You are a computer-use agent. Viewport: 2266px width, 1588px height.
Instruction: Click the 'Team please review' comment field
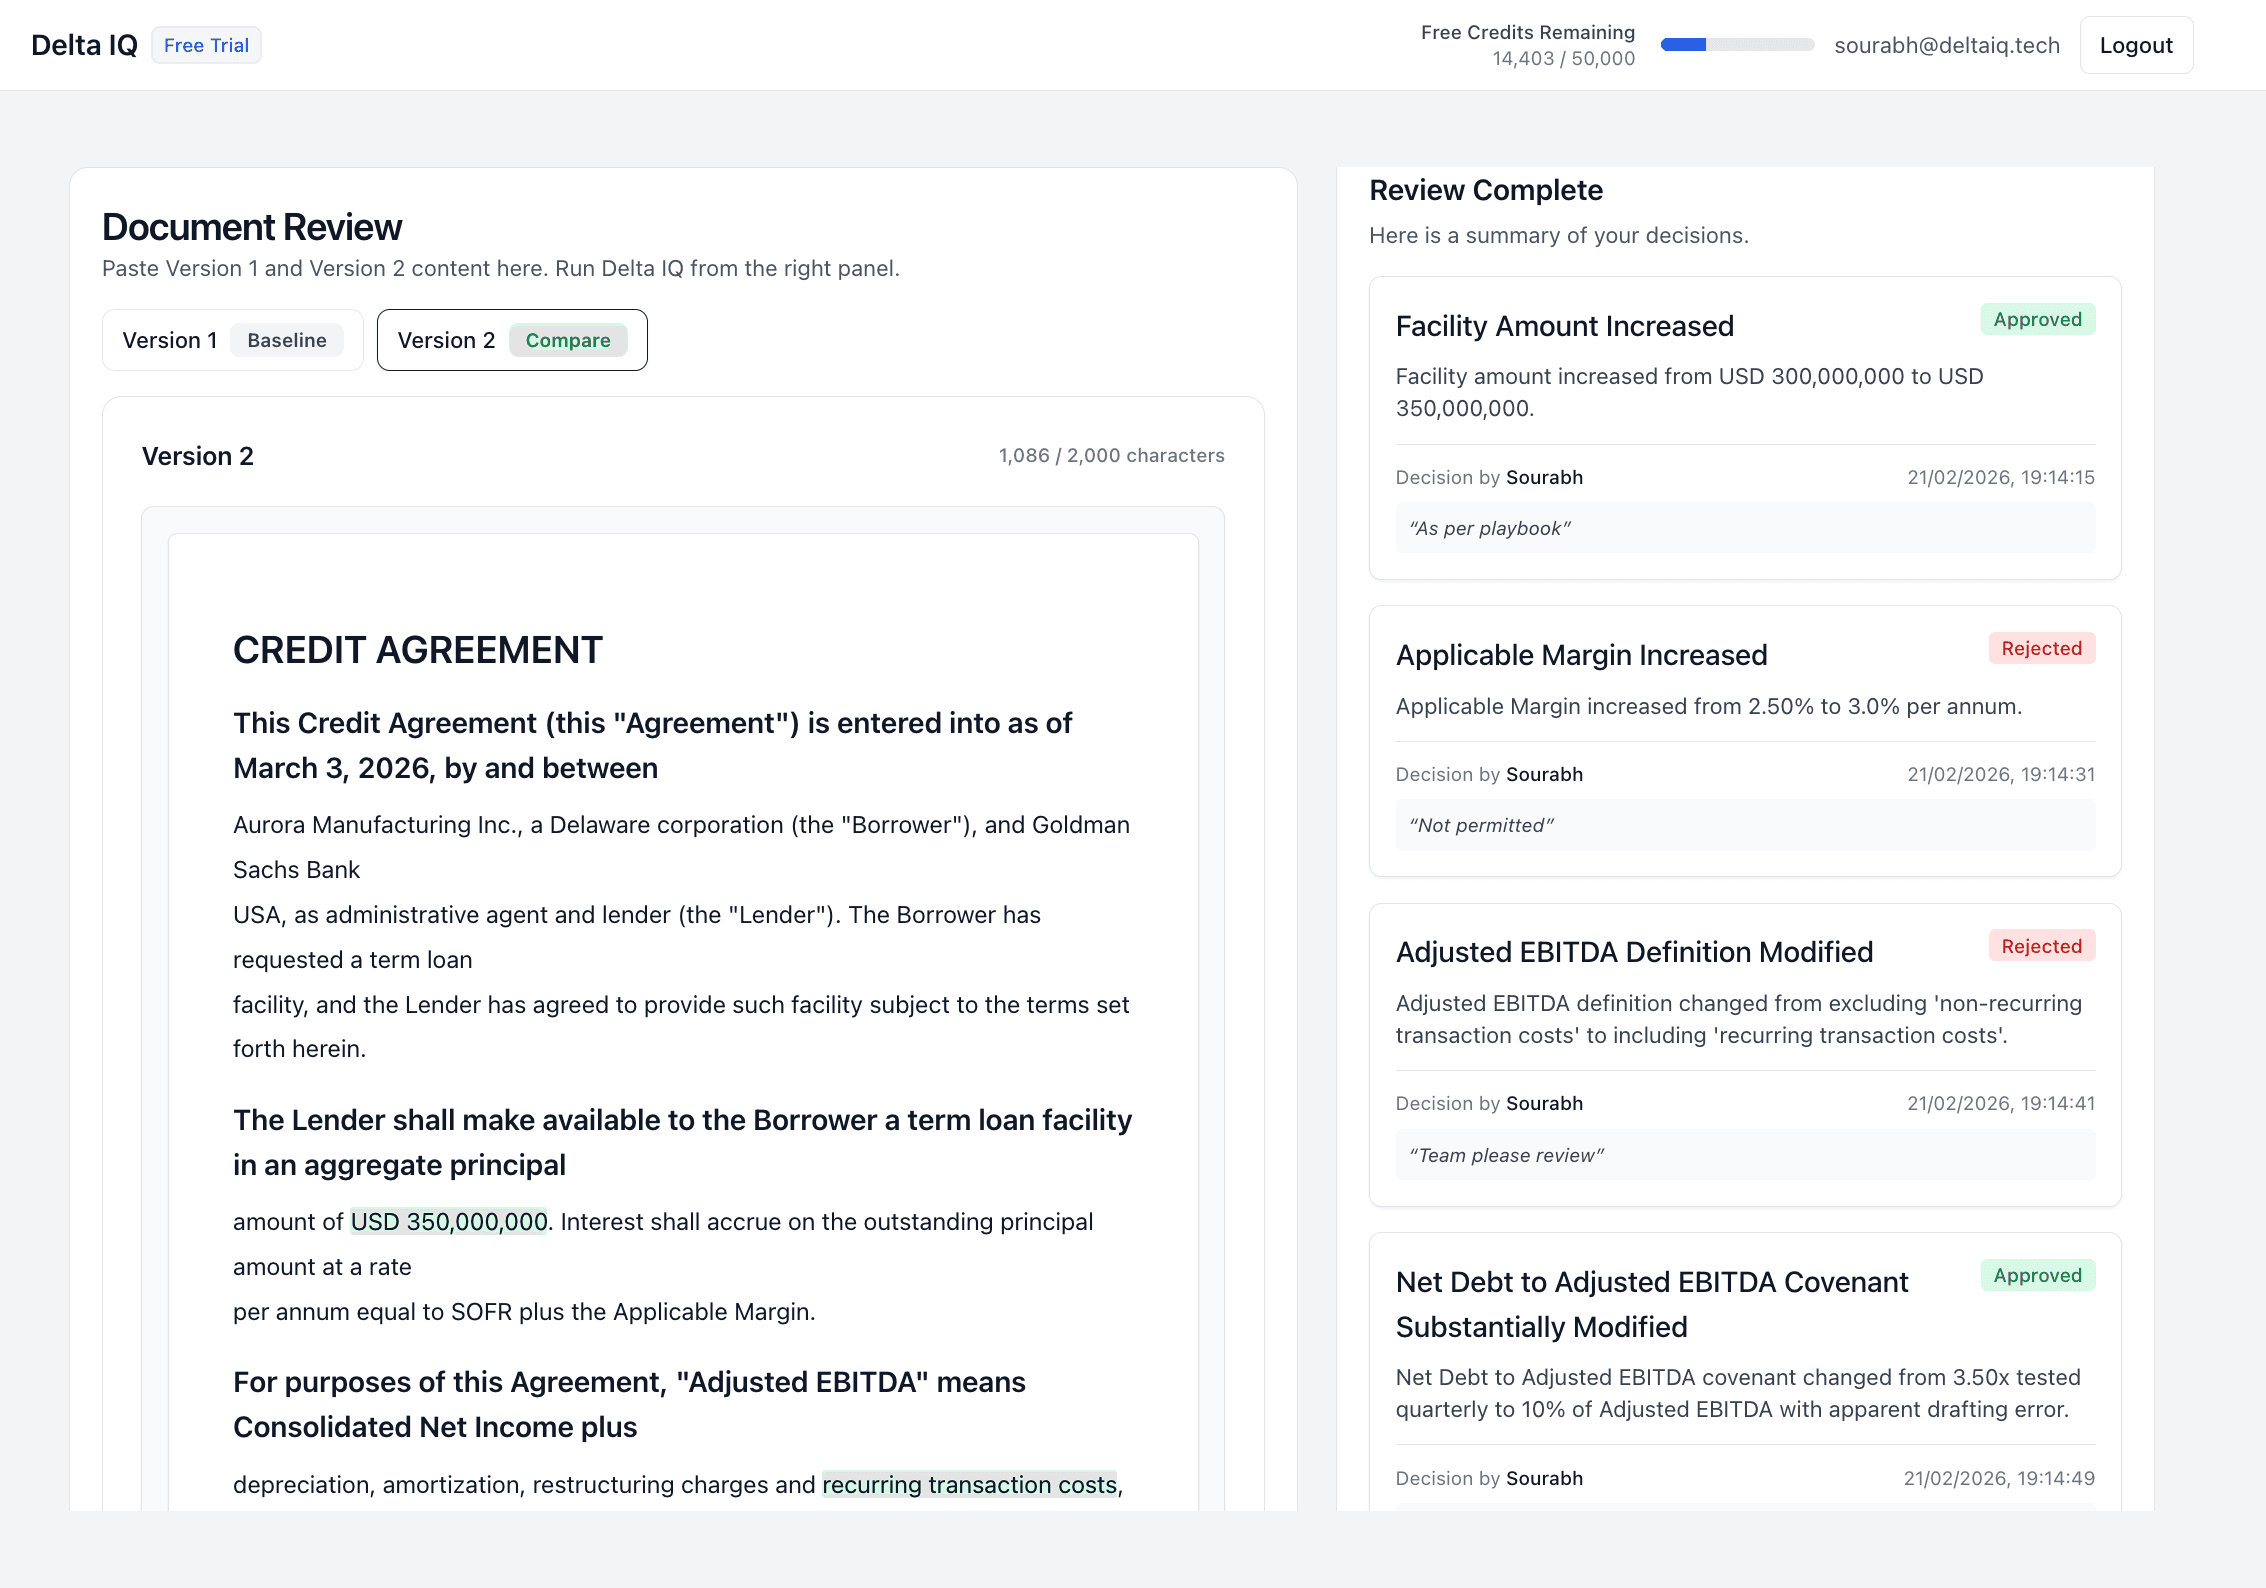[x=1745, y=1155]
